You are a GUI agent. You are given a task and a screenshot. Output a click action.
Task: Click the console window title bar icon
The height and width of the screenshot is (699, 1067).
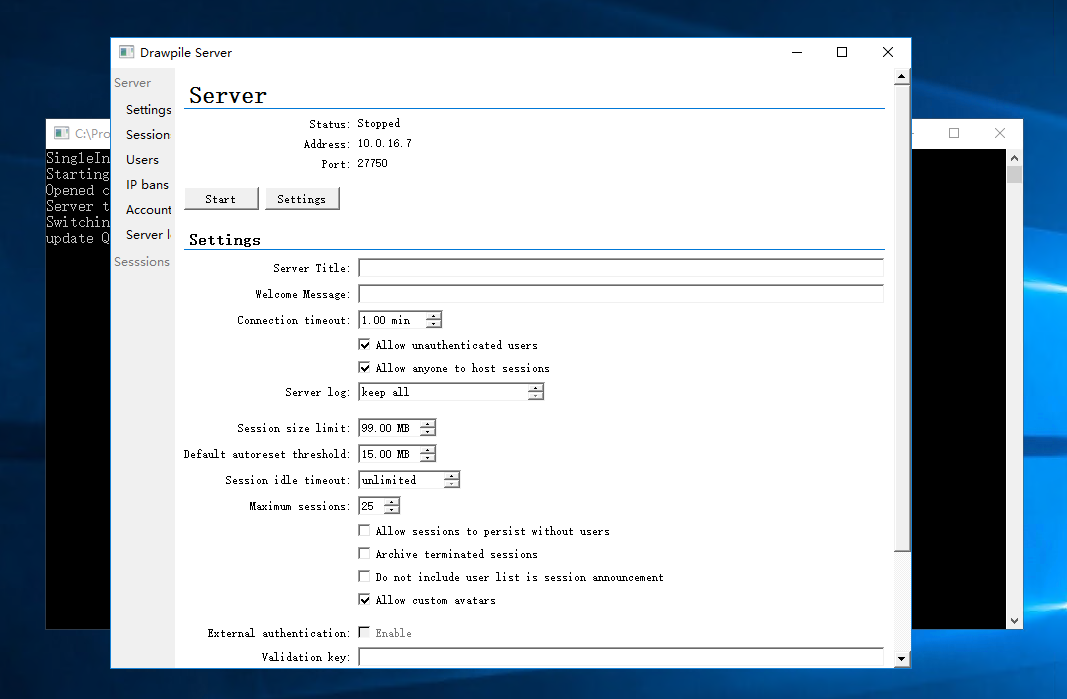tap(62, 133)
